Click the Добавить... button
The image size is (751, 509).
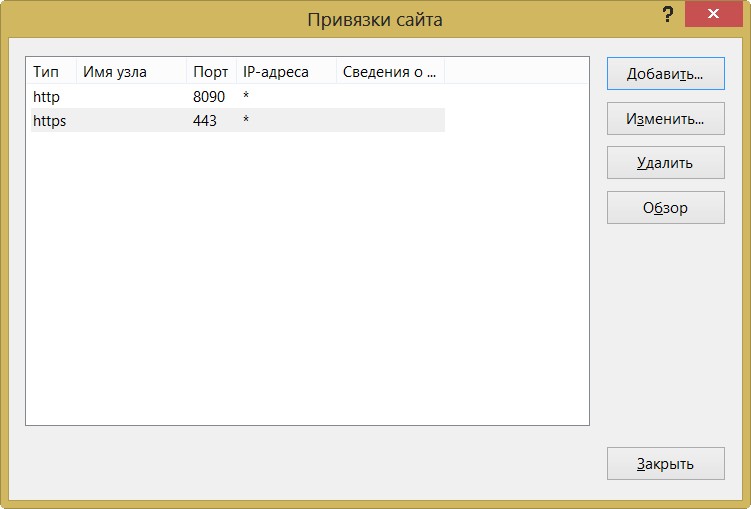665,74
